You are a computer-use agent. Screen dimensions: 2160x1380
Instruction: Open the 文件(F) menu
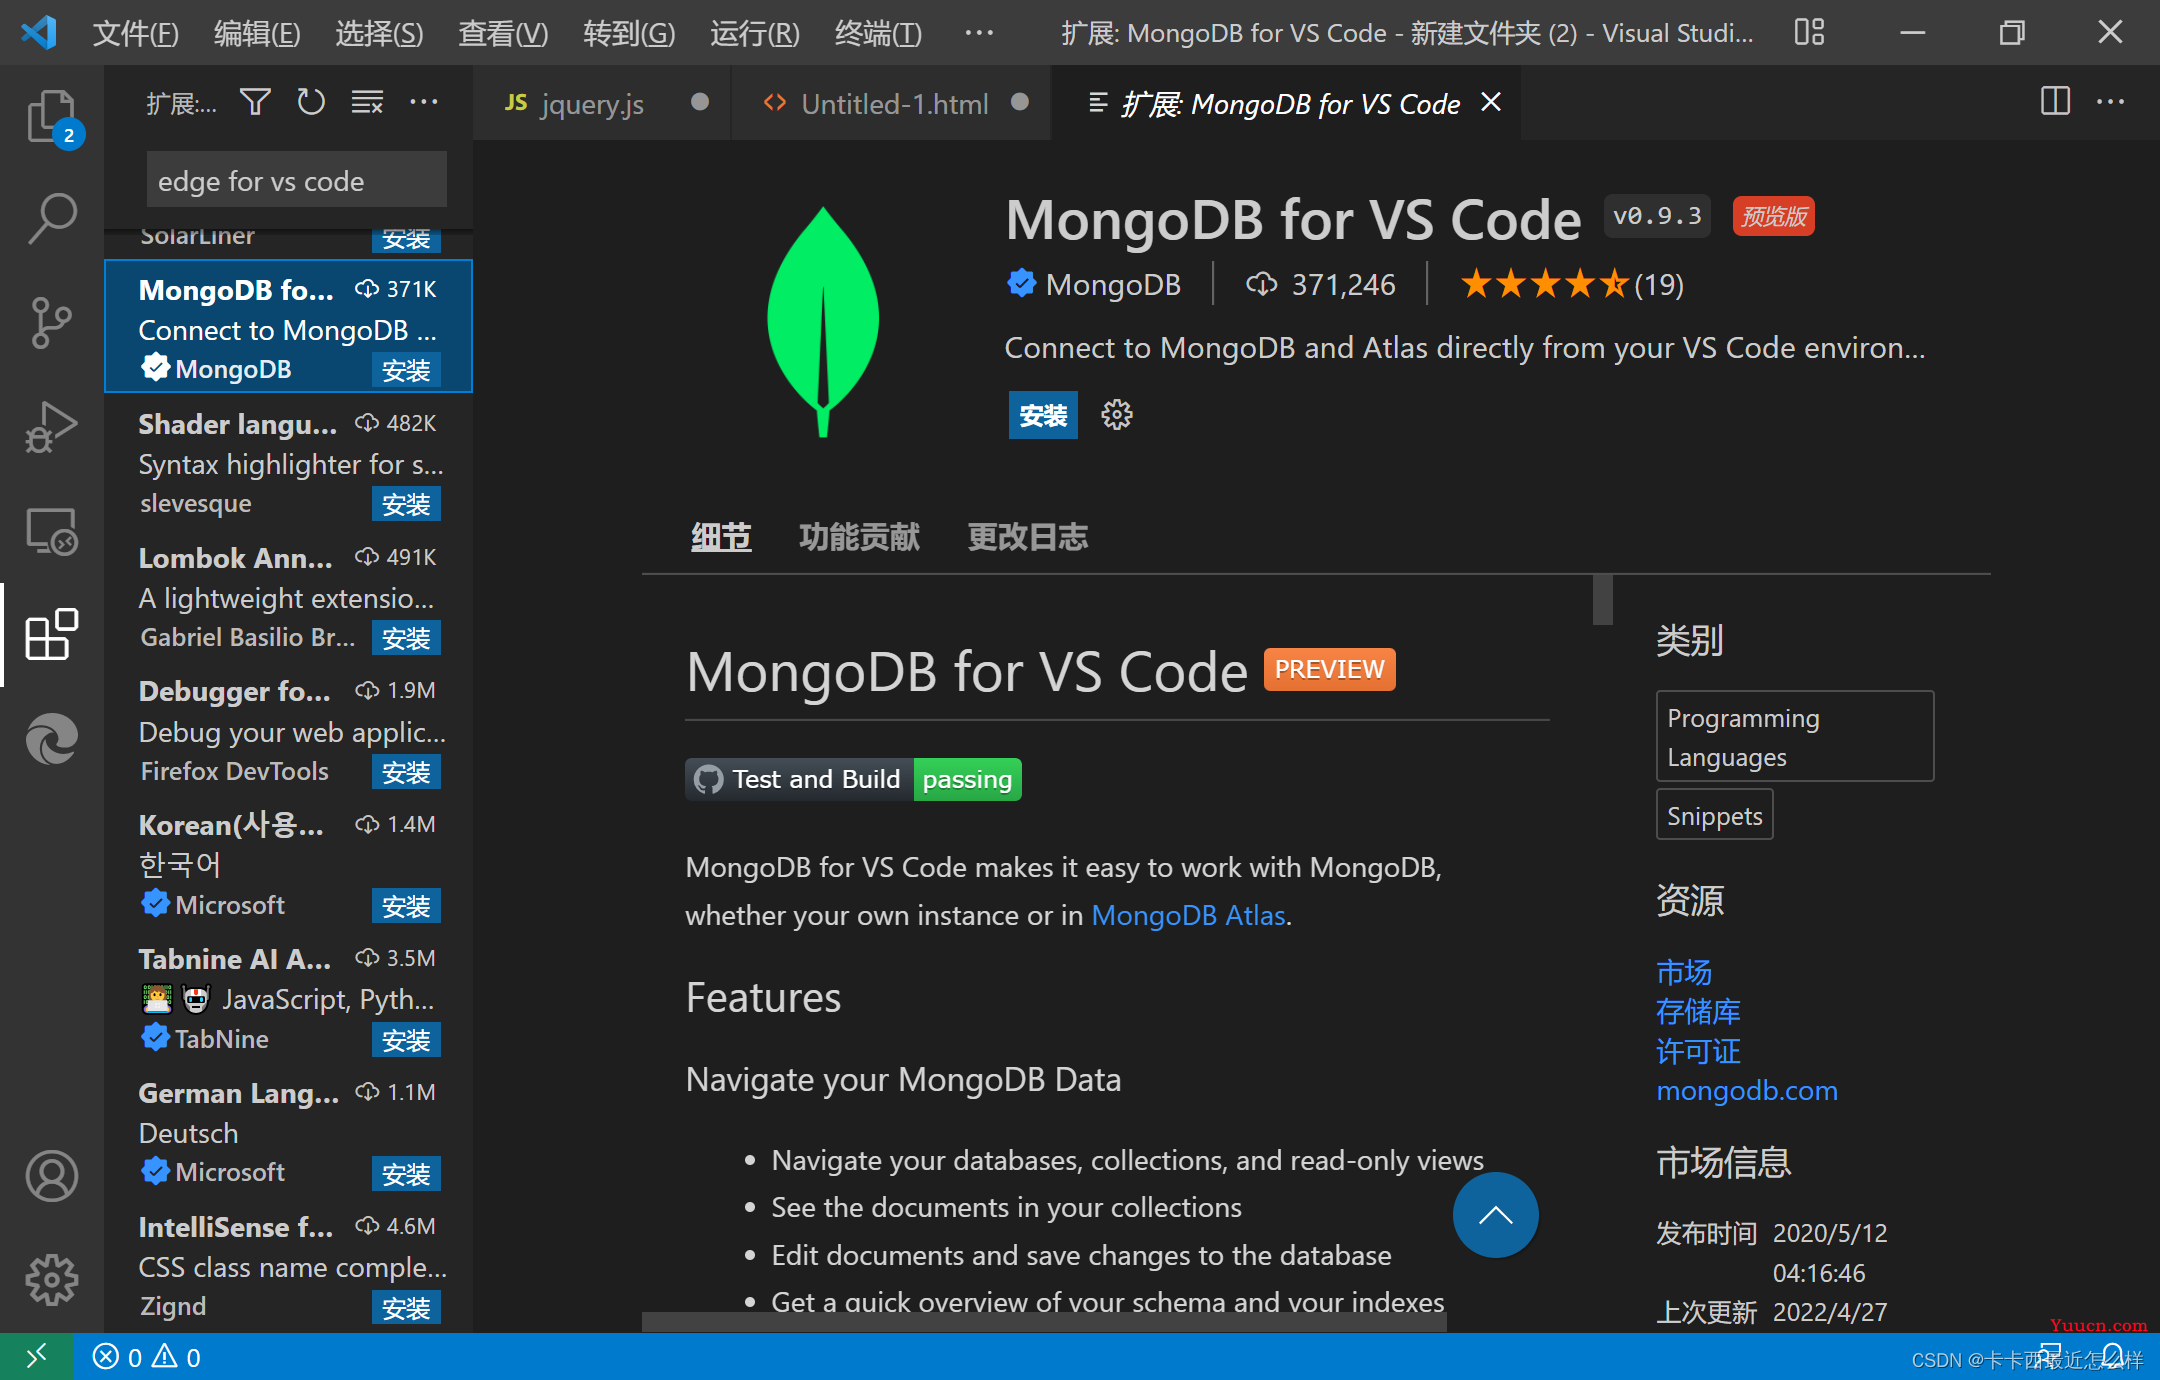click(x=135, y=34)
